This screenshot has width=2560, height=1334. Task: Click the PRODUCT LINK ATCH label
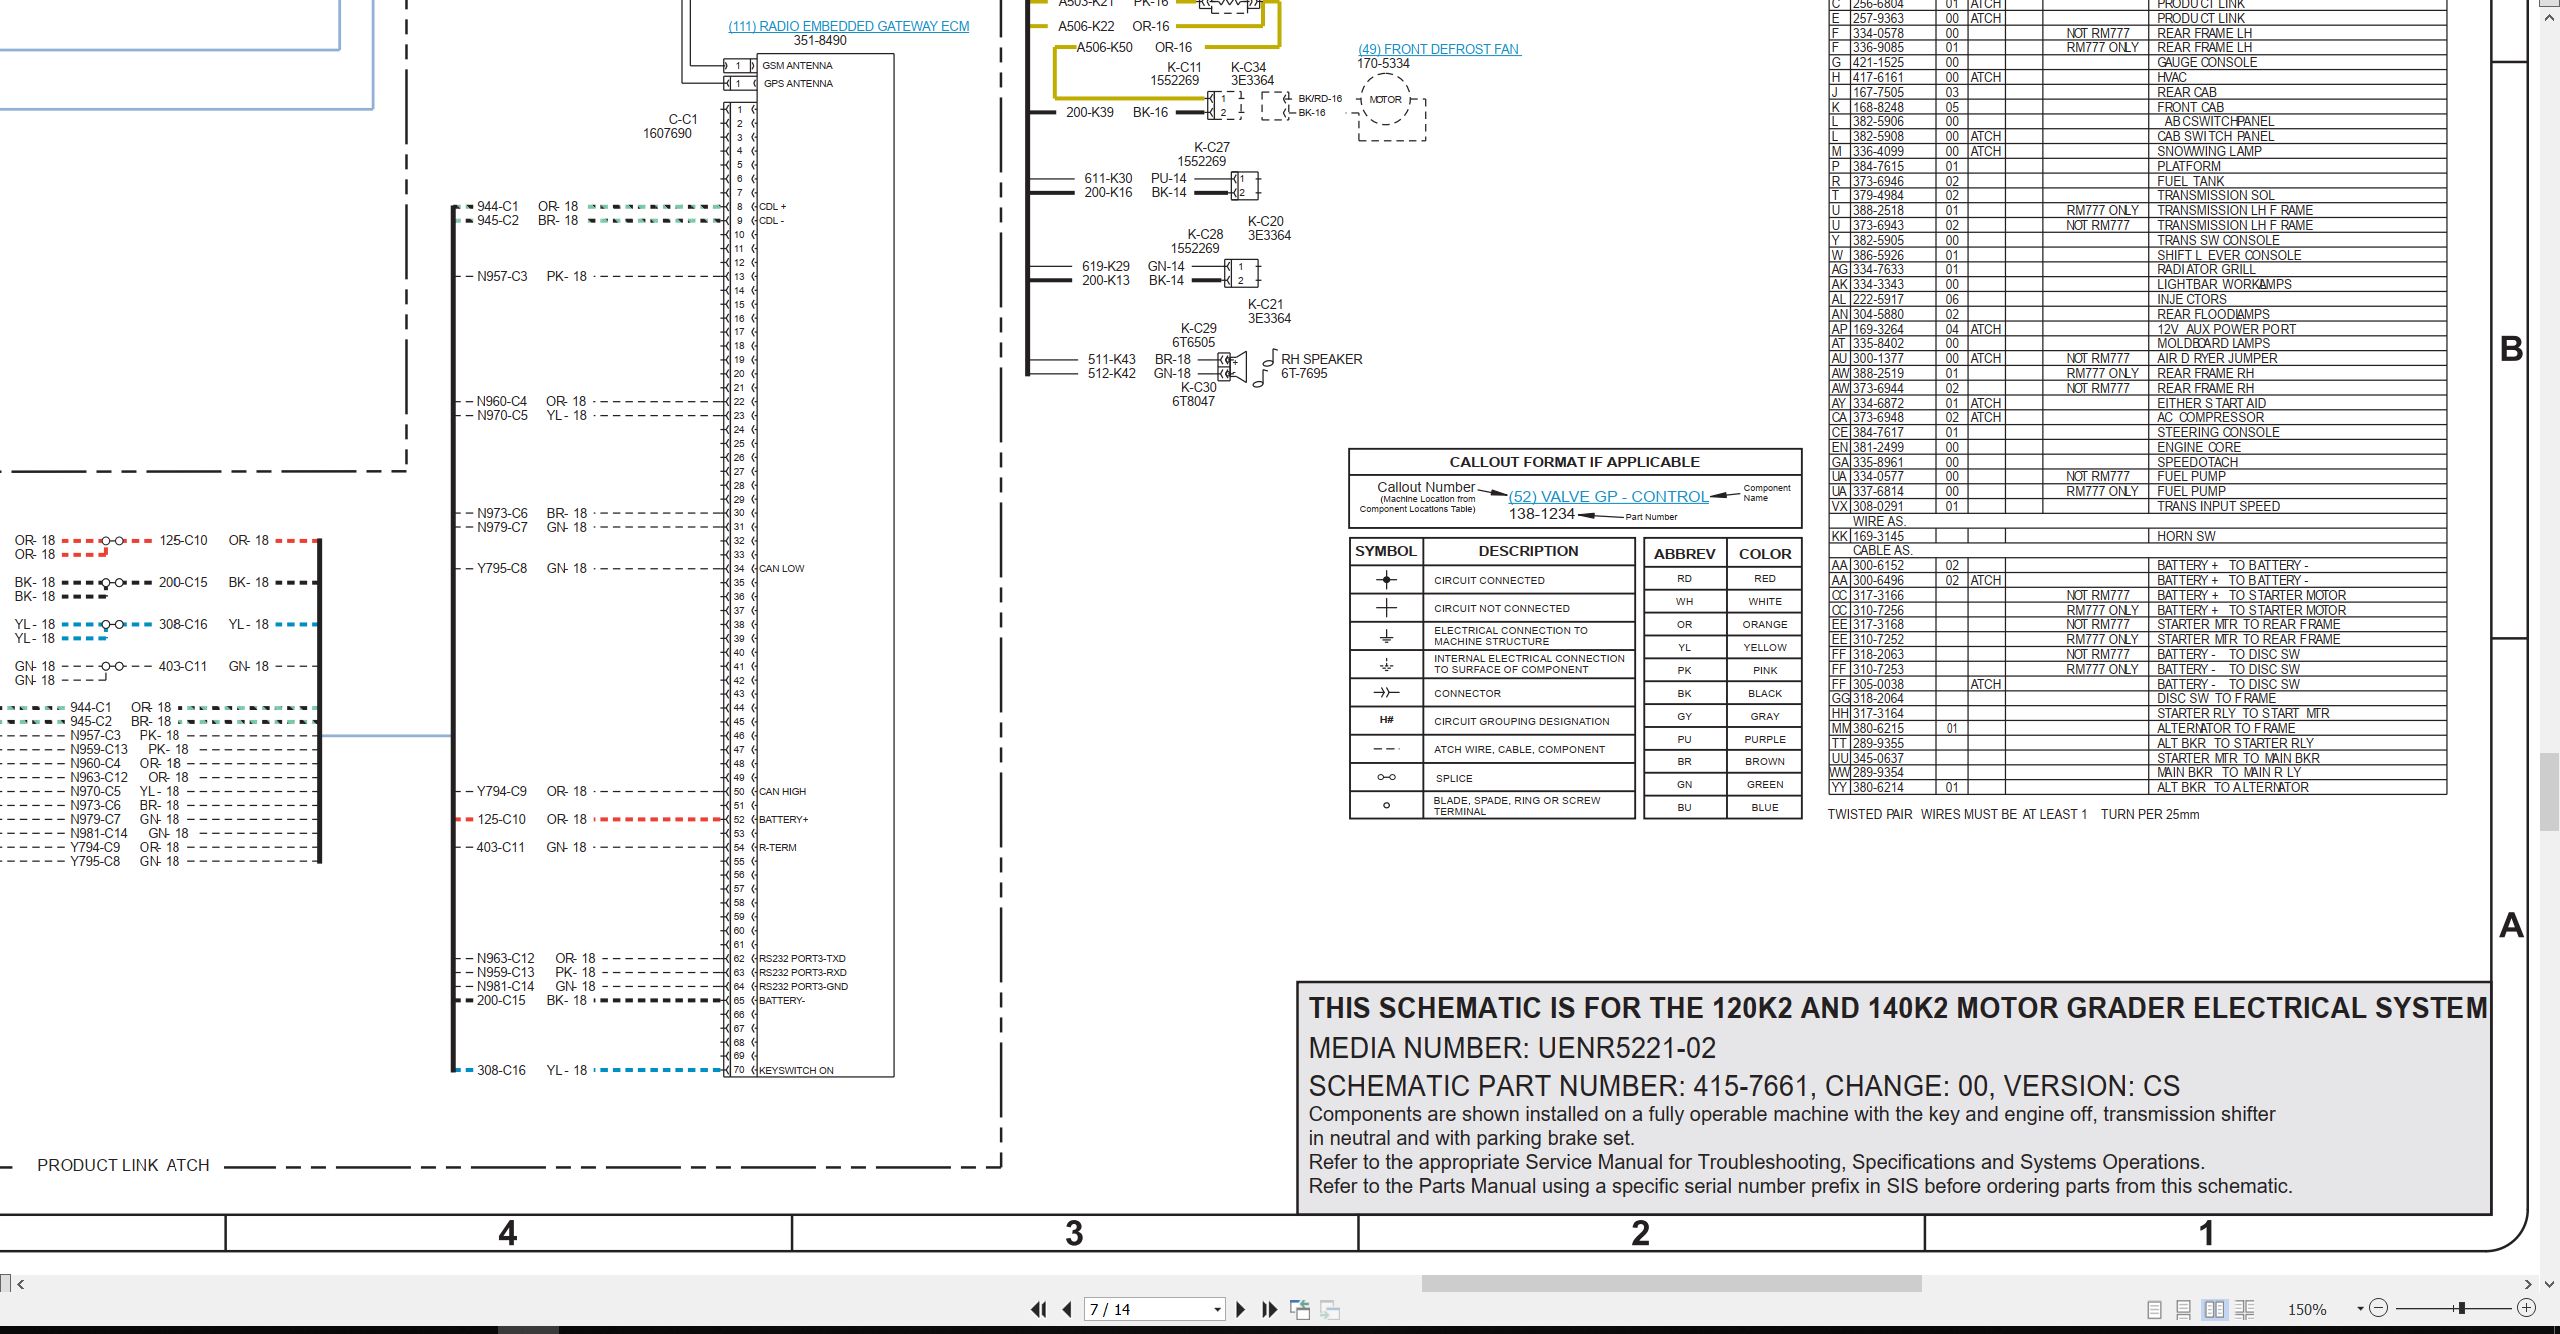[123, 1165]
